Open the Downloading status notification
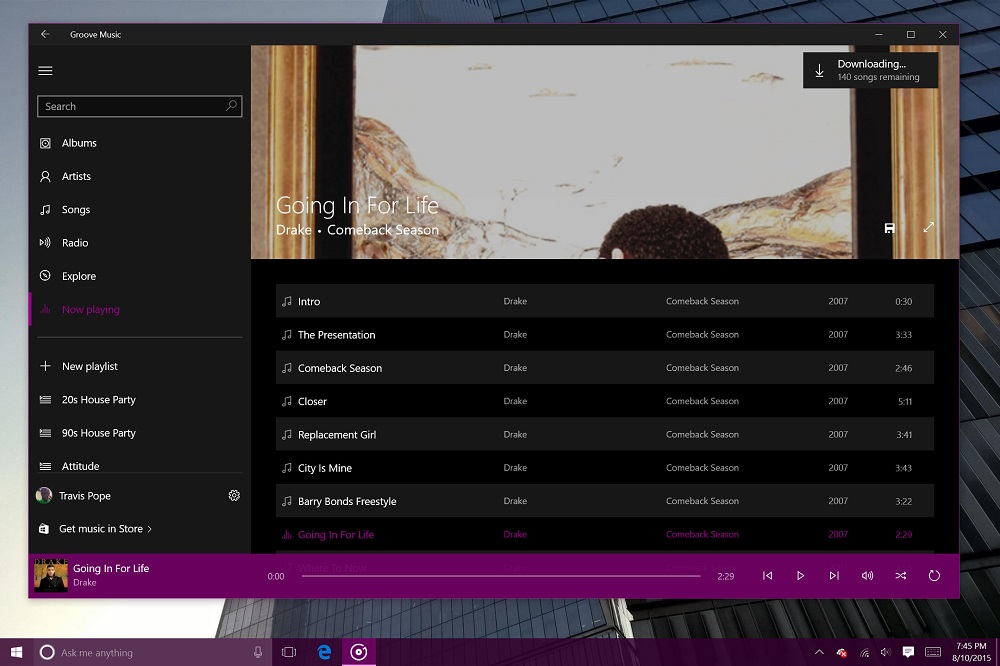 point(870,70)
